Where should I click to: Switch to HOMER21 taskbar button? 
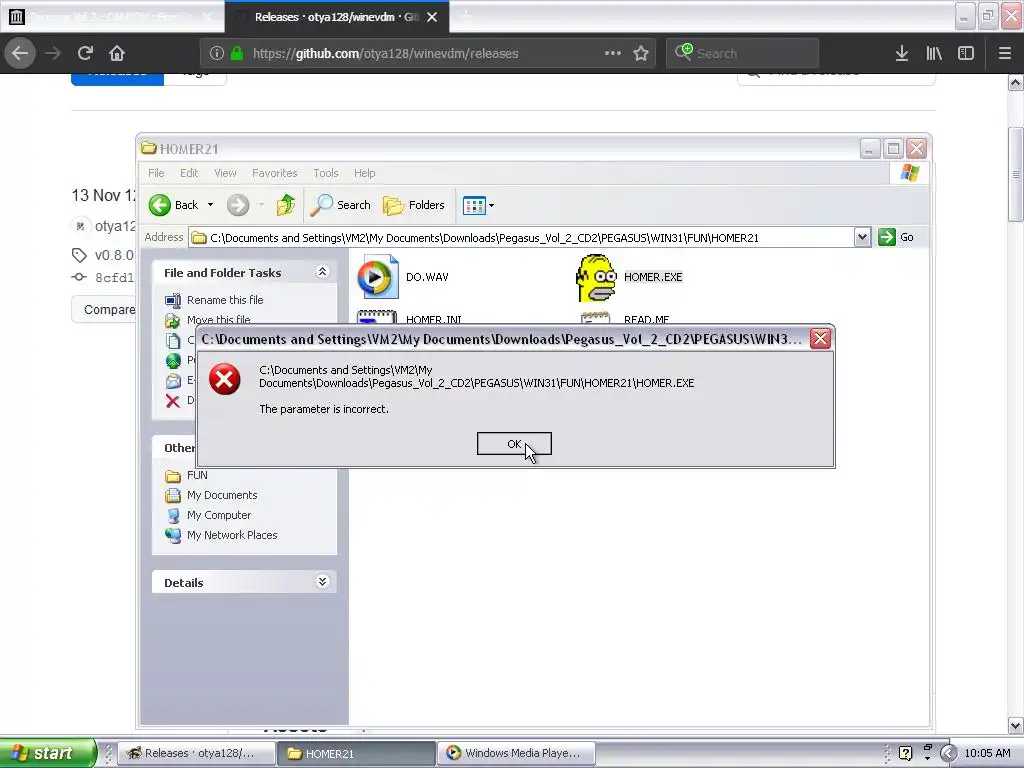pos(355,753)
